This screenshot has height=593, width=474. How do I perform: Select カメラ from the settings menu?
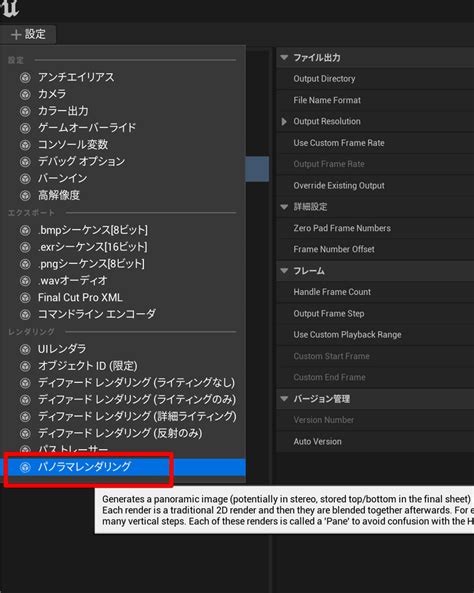click(x=52, y=94)
